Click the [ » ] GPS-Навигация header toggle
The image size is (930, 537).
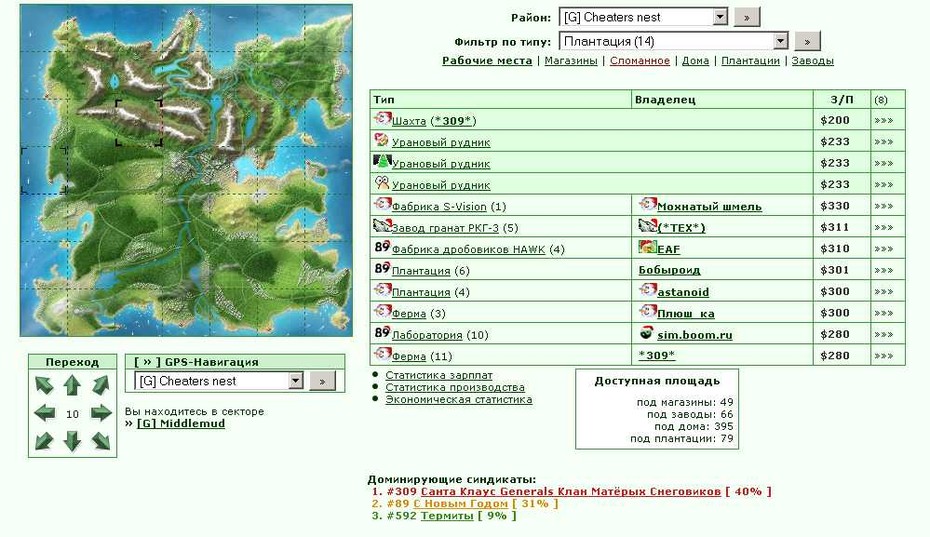pos(147,362)
